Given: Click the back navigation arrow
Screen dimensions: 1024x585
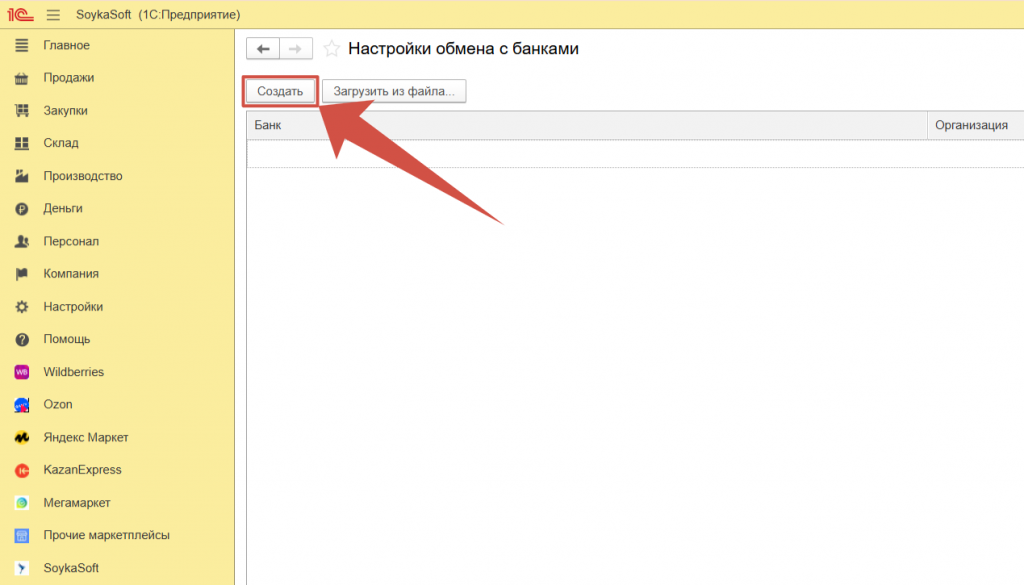Looking at the screenshot, I should 263,49.
